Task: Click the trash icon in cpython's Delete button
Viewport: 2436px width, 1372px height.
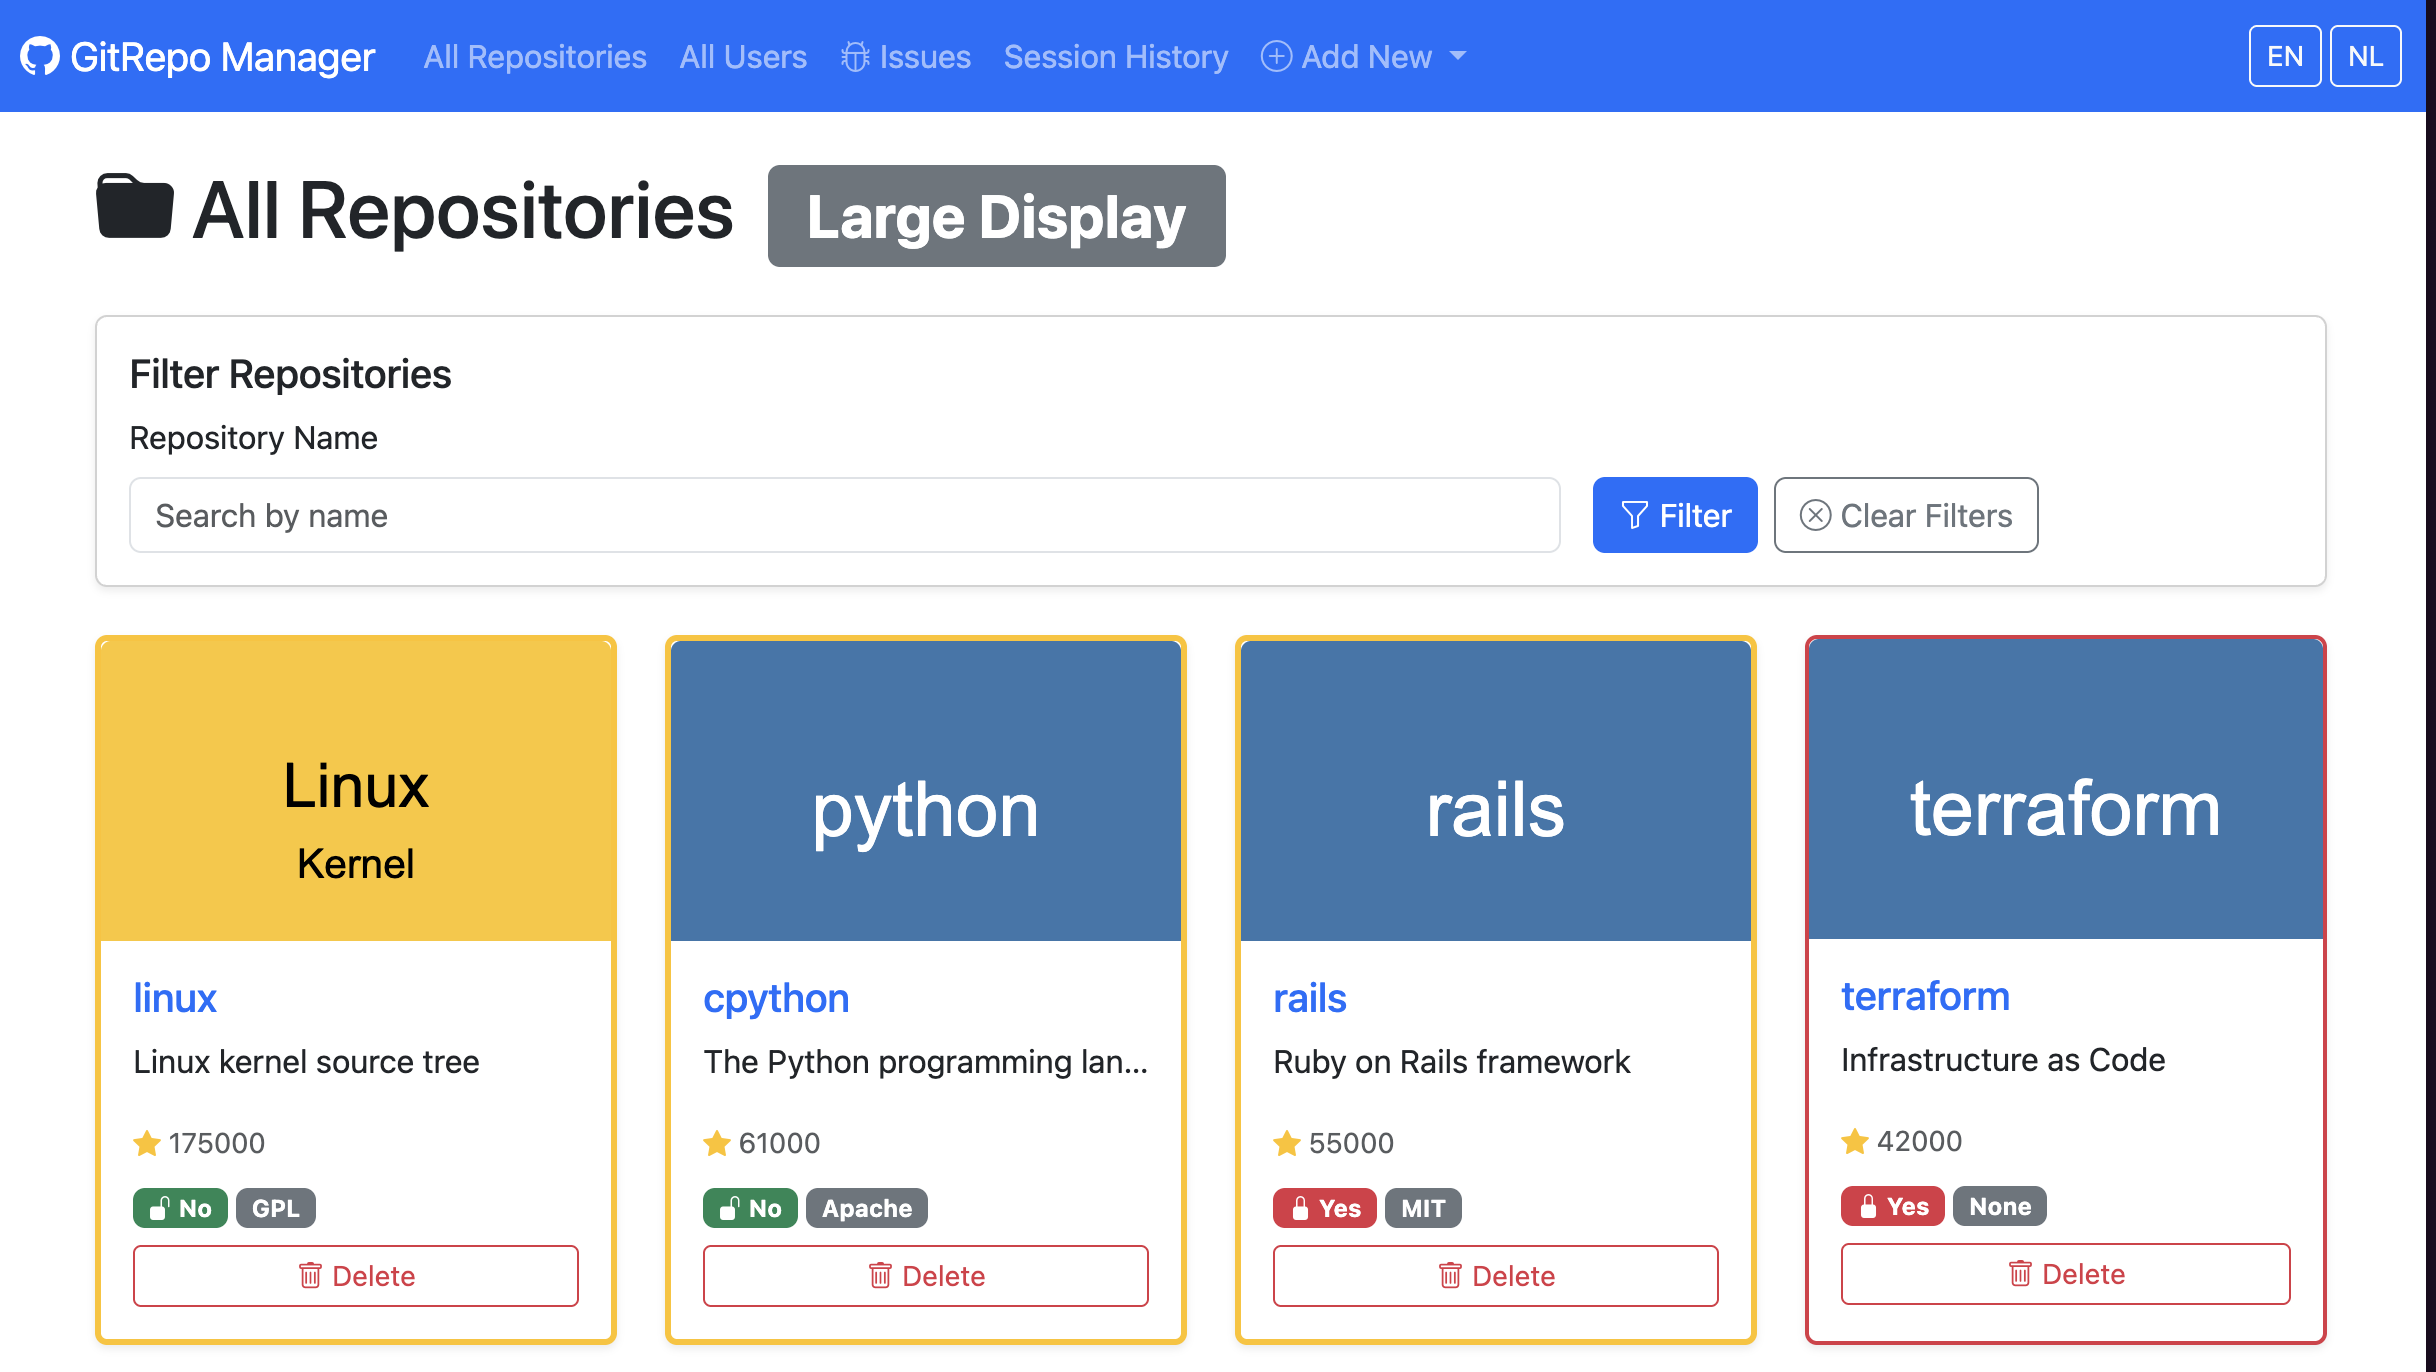Action: coord(880,1276)
